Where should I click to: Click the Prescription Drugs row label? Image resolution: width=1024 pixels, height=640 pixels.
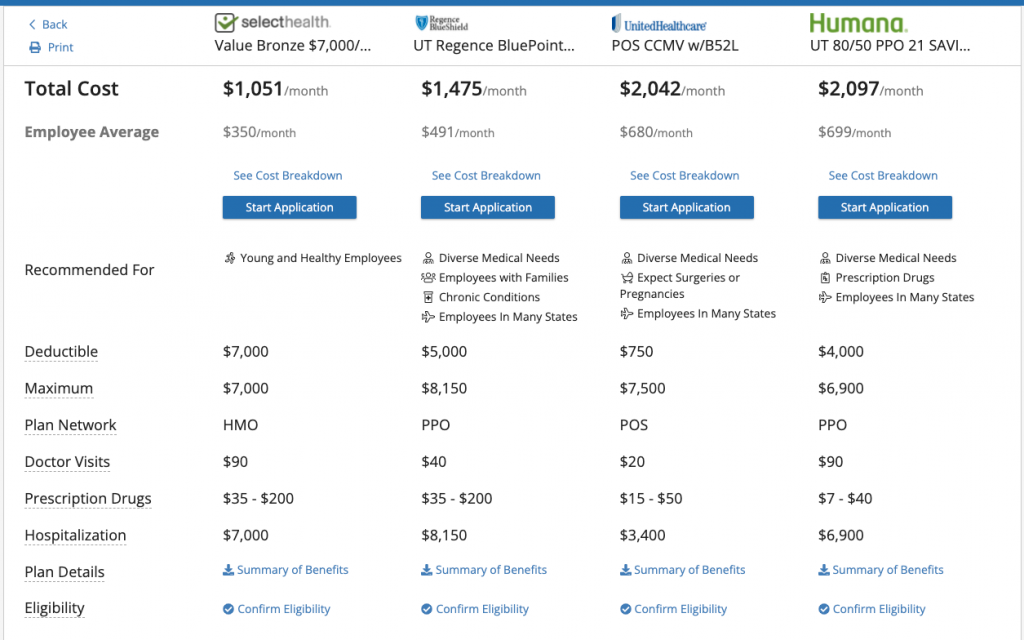point(88,499)
